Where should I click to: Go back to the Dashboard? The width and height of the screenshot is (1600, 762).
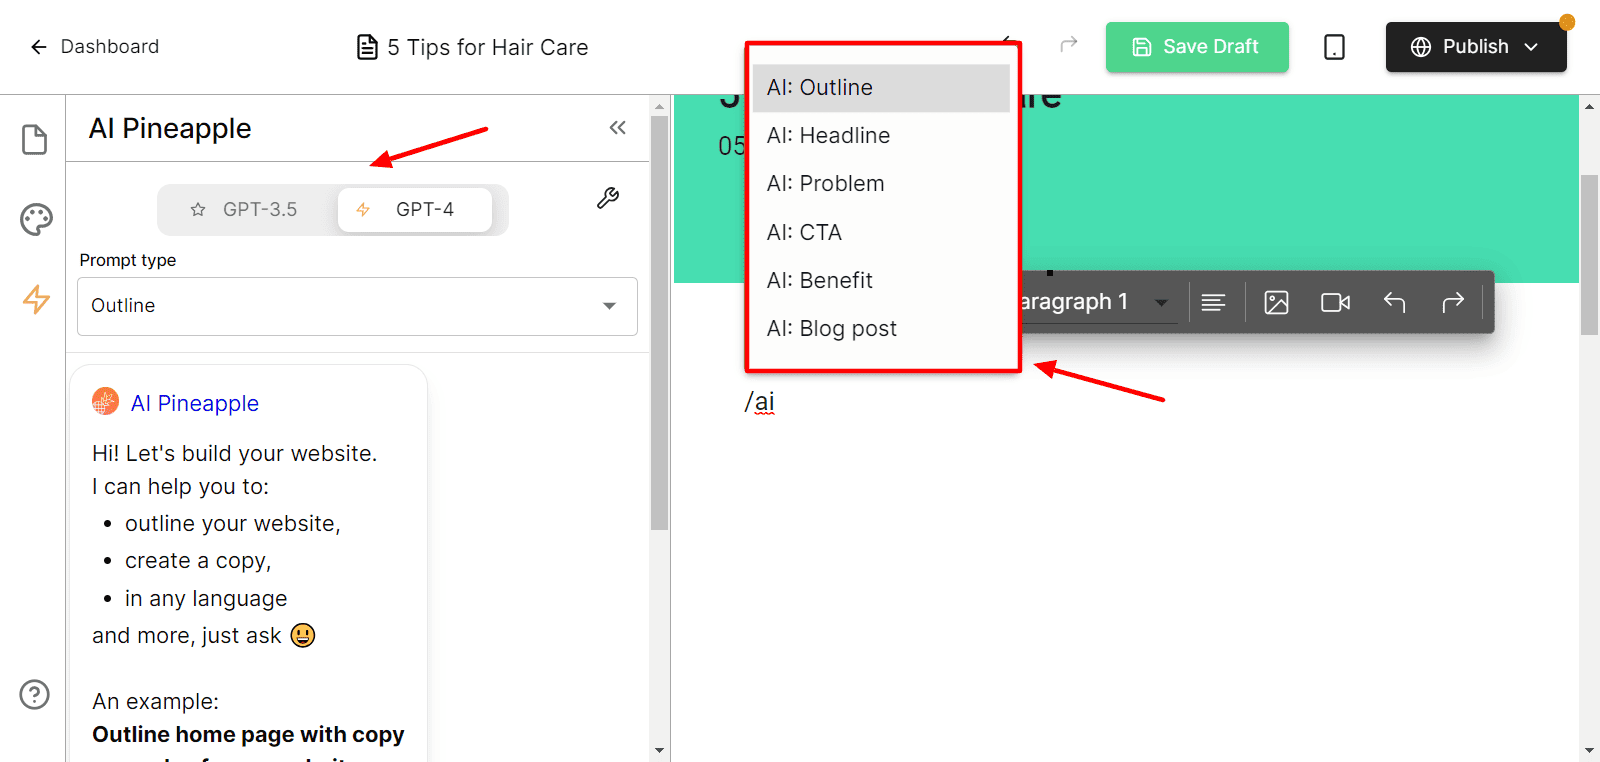(x=96, y=47)
